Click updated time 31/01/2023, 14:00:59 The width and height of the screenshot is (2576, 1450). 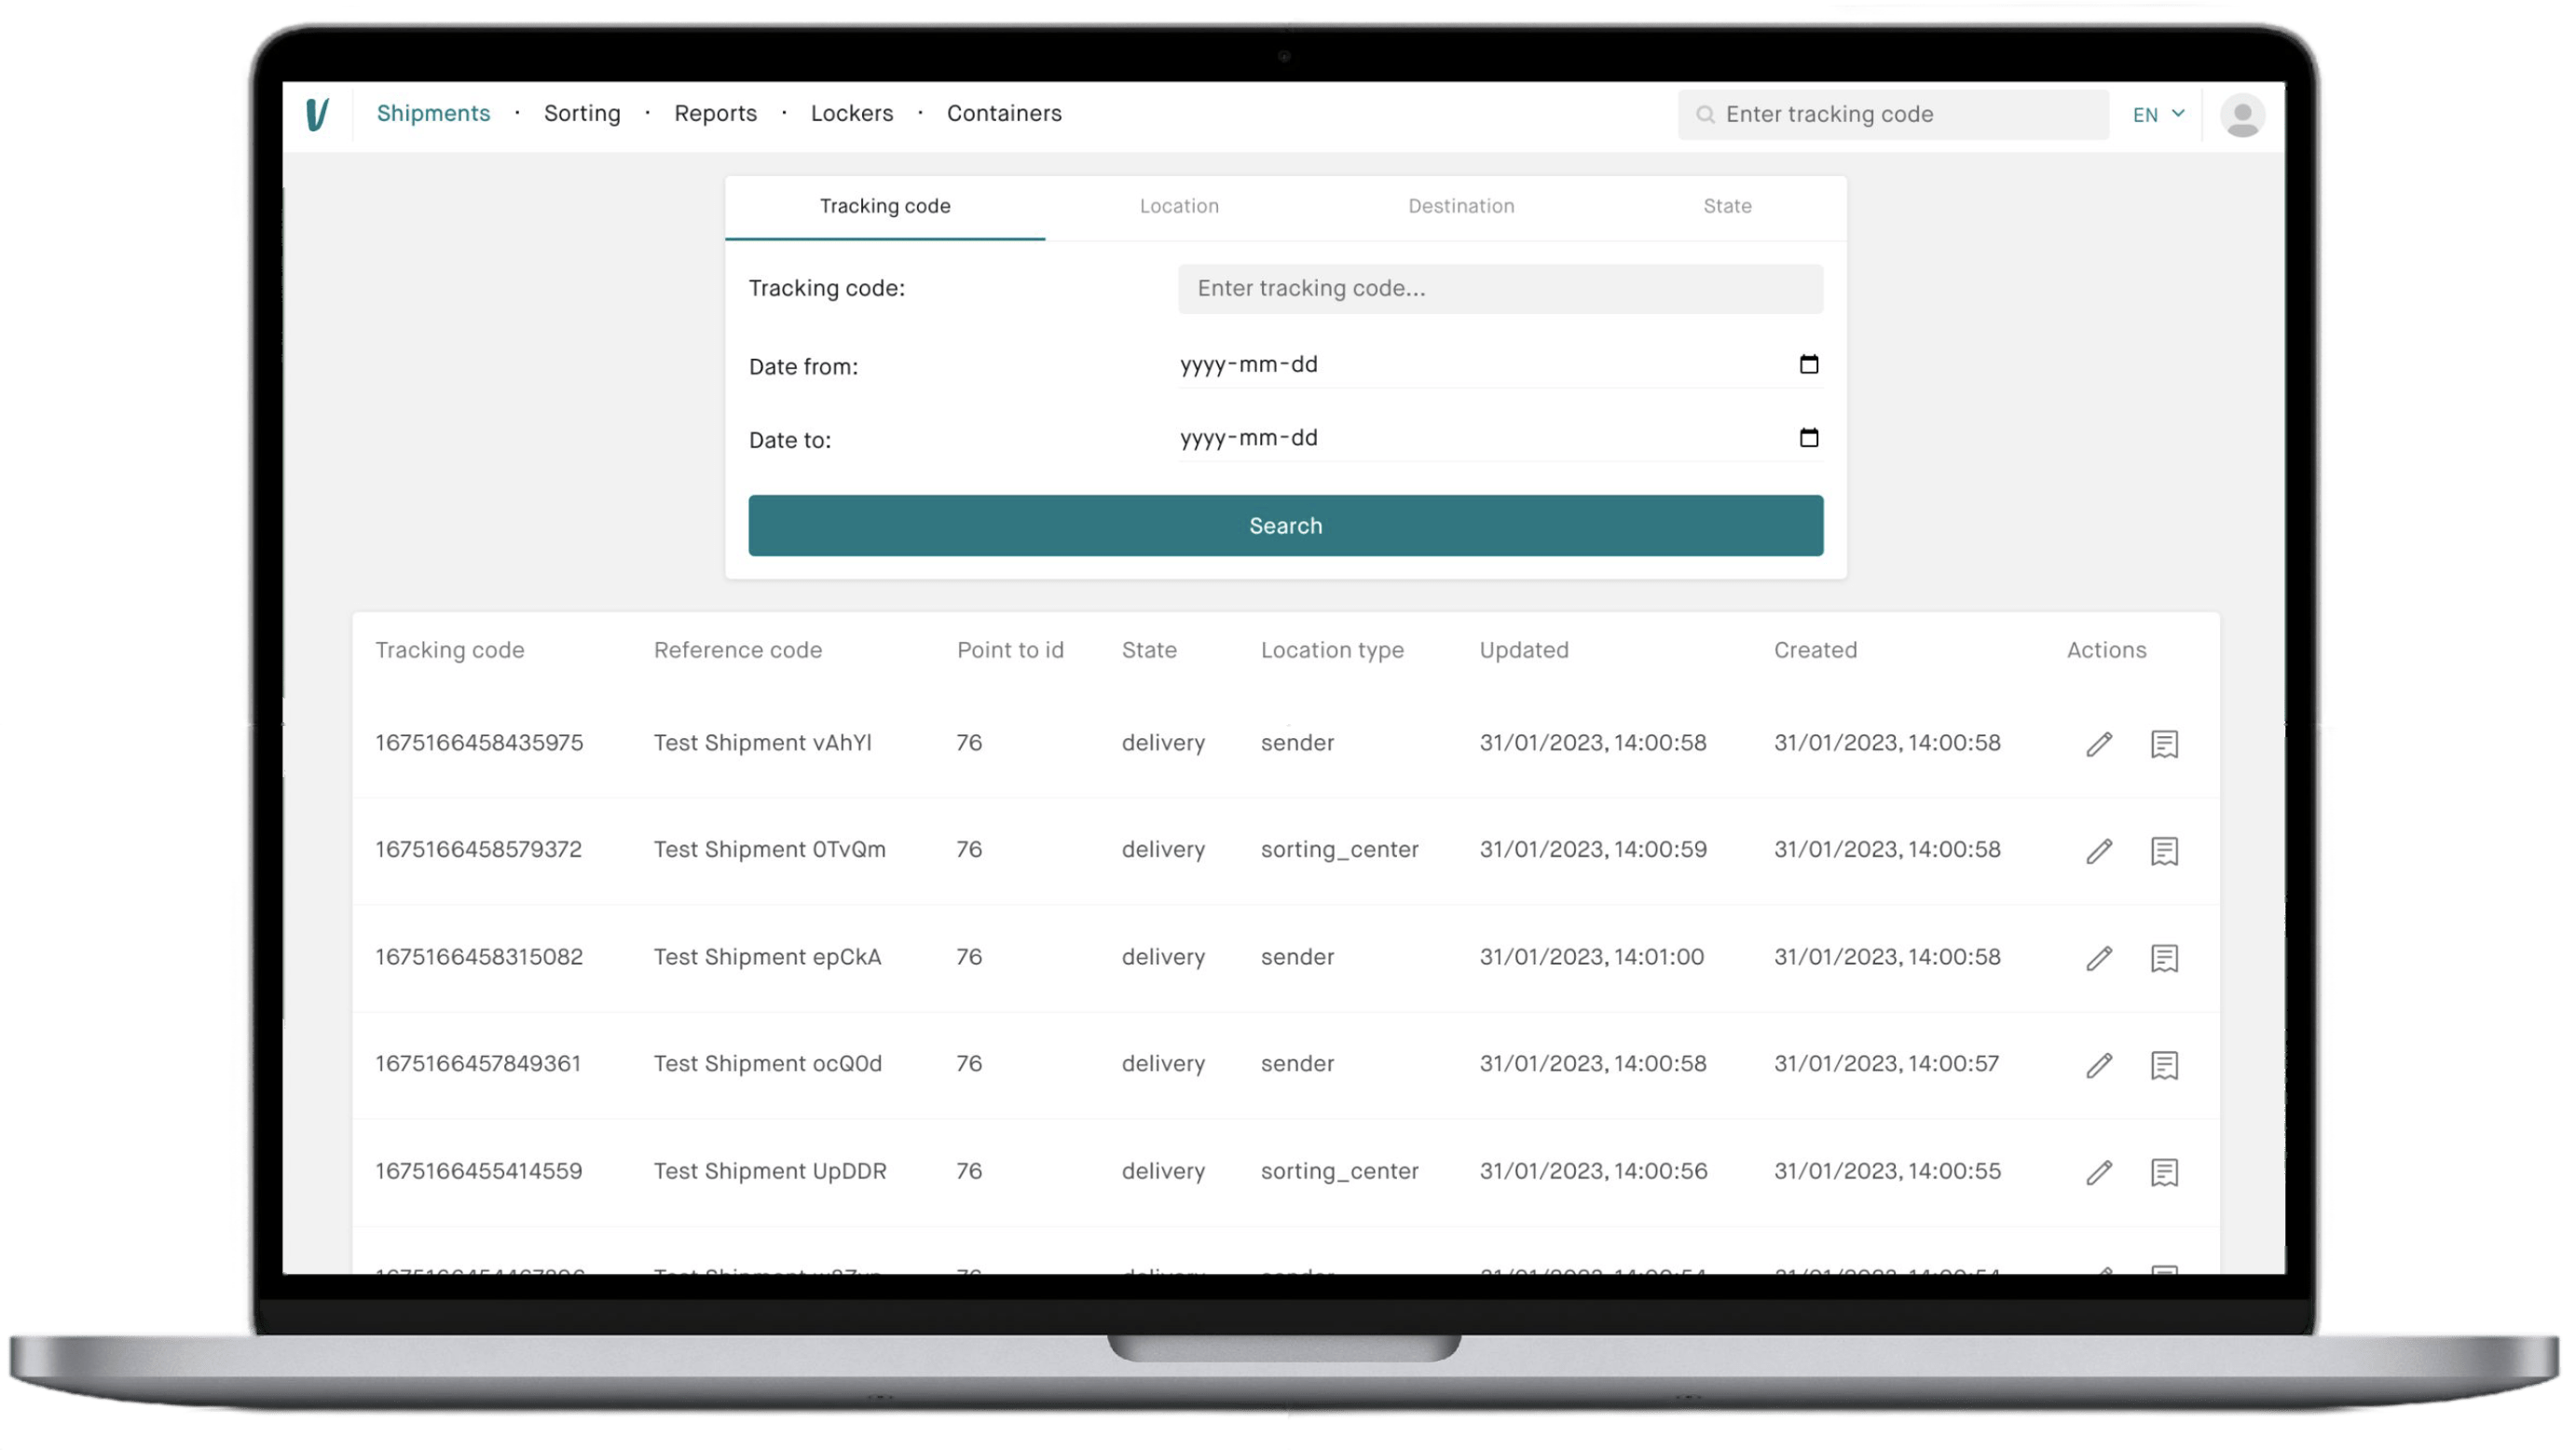tap(1593, 850)
